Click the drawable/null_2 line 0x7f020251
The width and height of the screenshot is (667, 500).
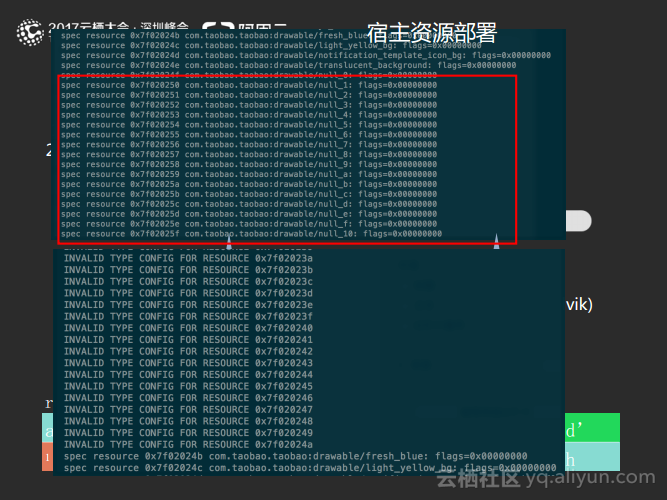pyautogui.click(x=249, y=95)
